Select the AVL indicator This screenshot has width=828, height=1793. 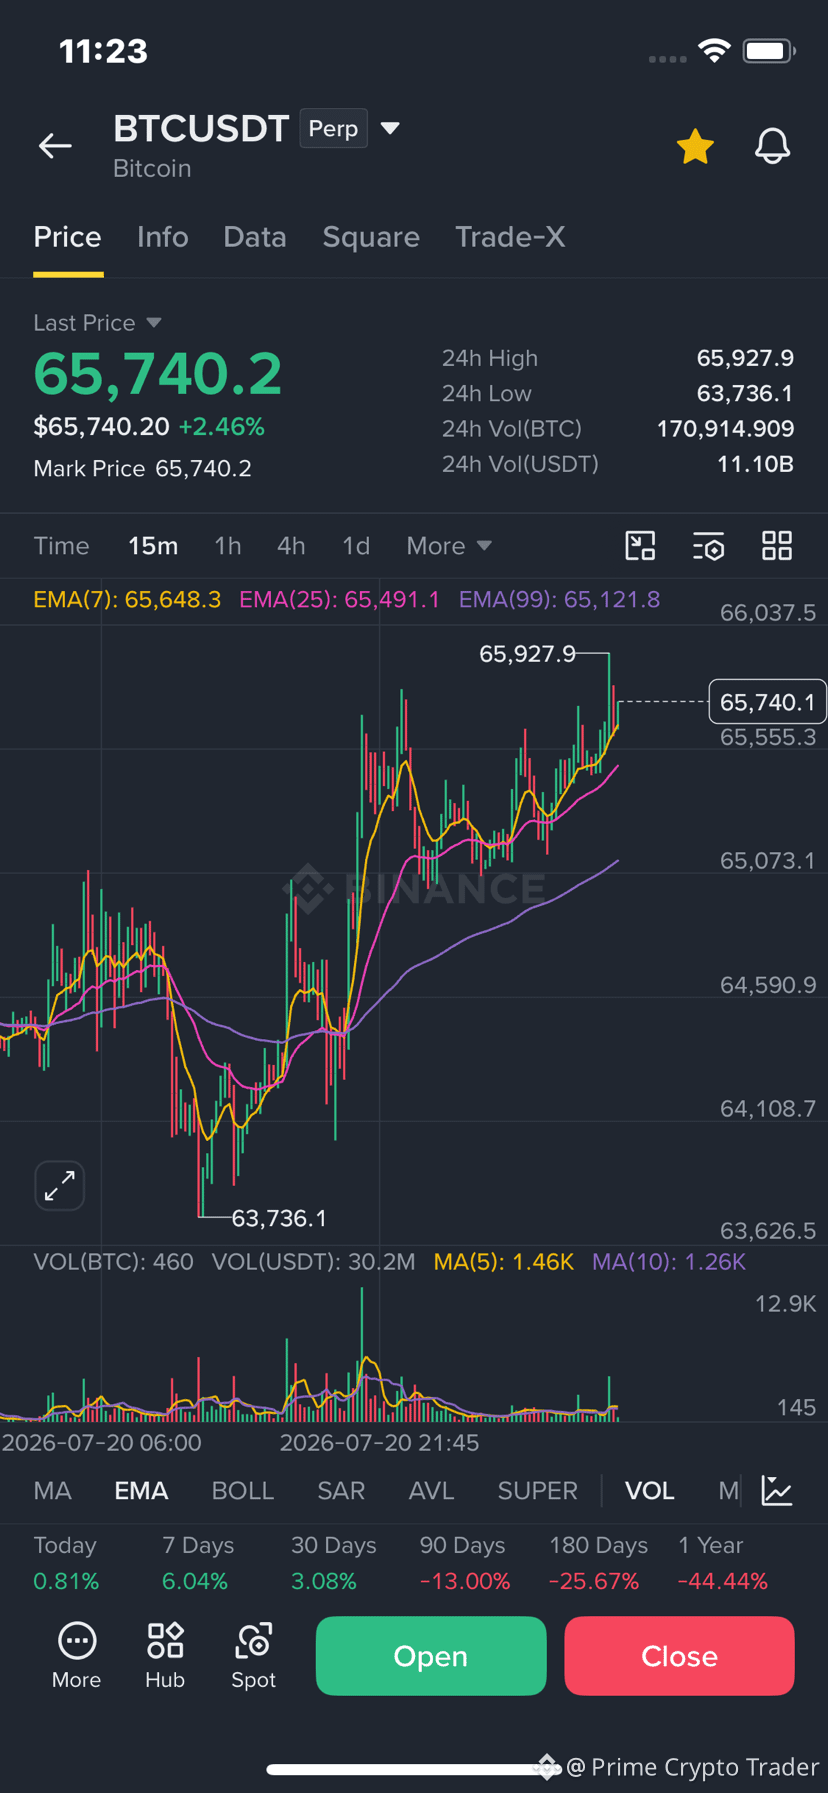tap(431, 1491)
